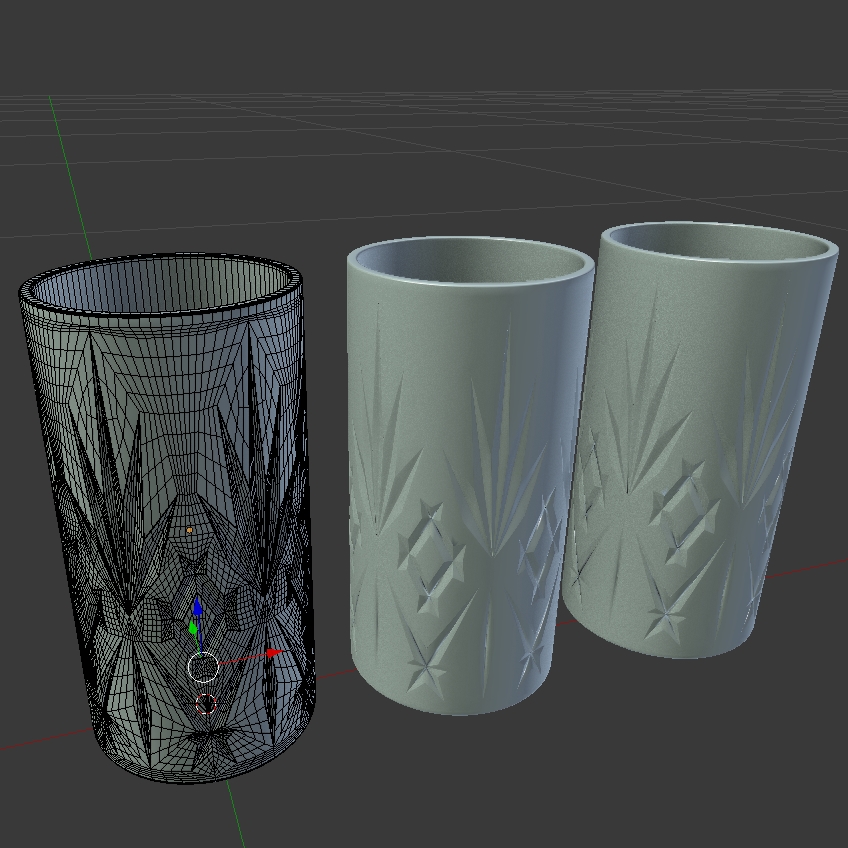Click the green Y-axis gizmo handle
848x848 pixels.
pos(193,628)
